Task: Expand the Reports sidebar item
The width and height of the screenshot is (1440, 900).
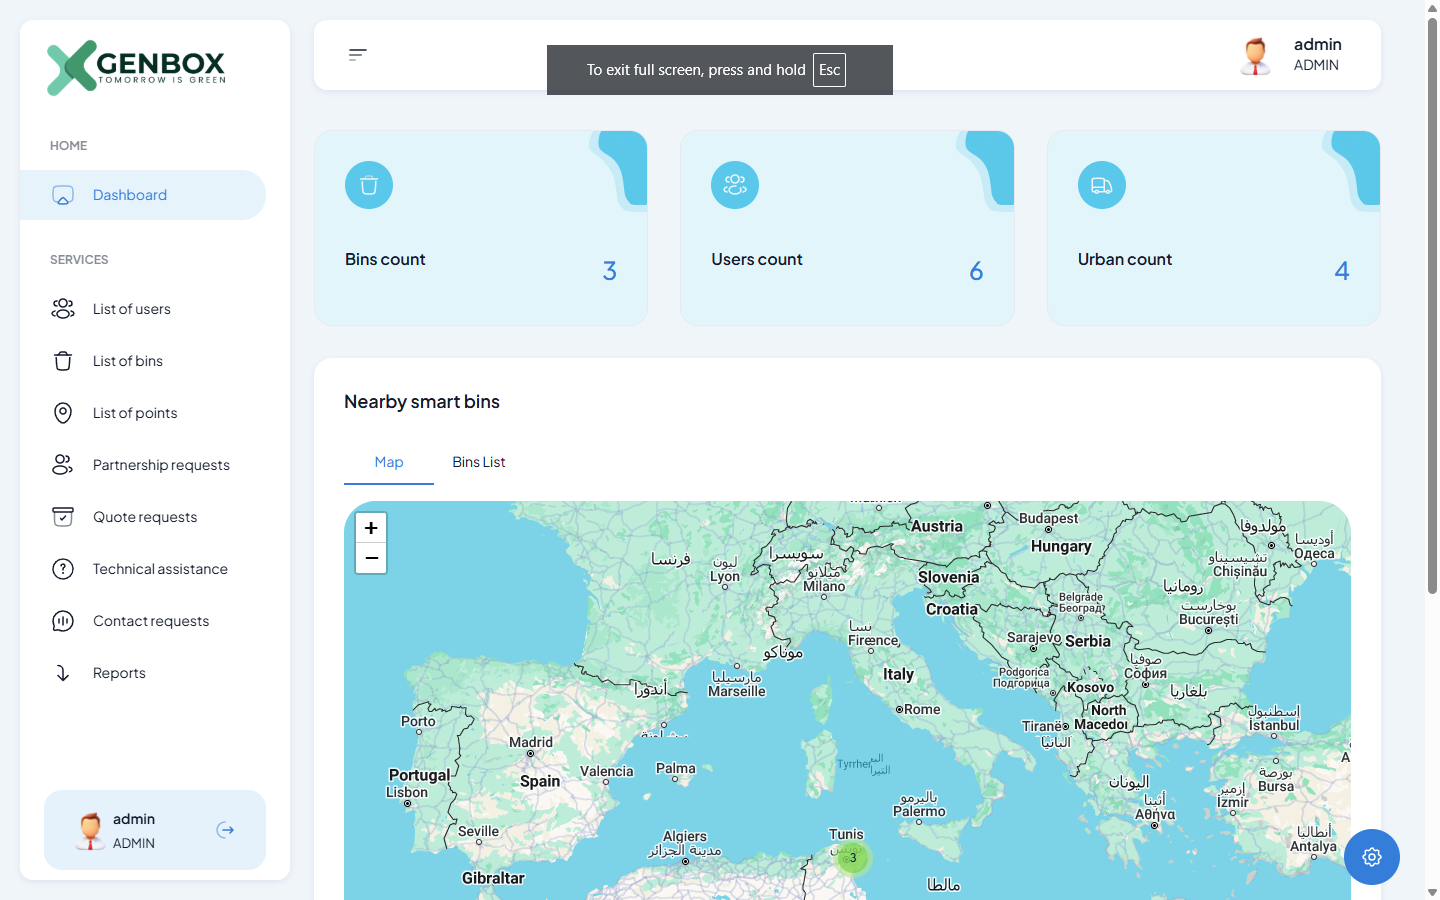Action: (118, 673)
